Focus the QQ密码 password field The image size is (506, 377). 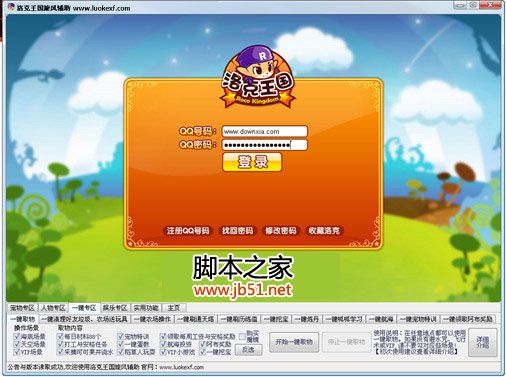264,145
